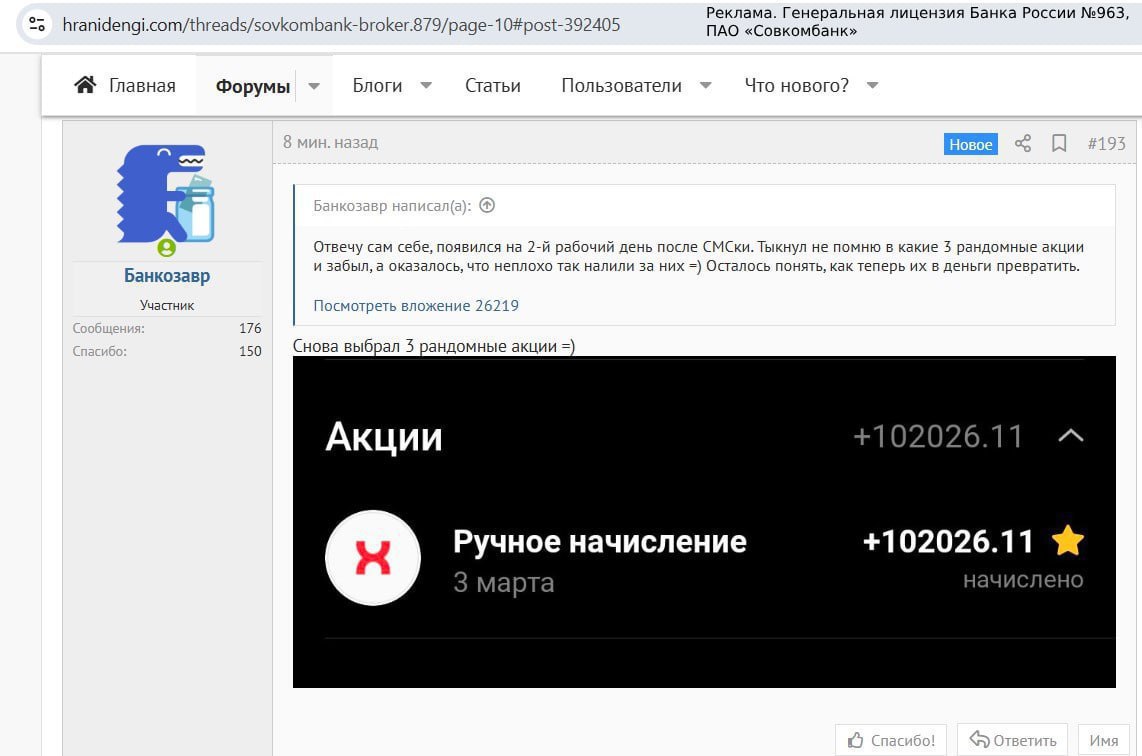Open the Статьи menu item
Viewport: 1142px width, 756px height.
[x=492, y=86]
